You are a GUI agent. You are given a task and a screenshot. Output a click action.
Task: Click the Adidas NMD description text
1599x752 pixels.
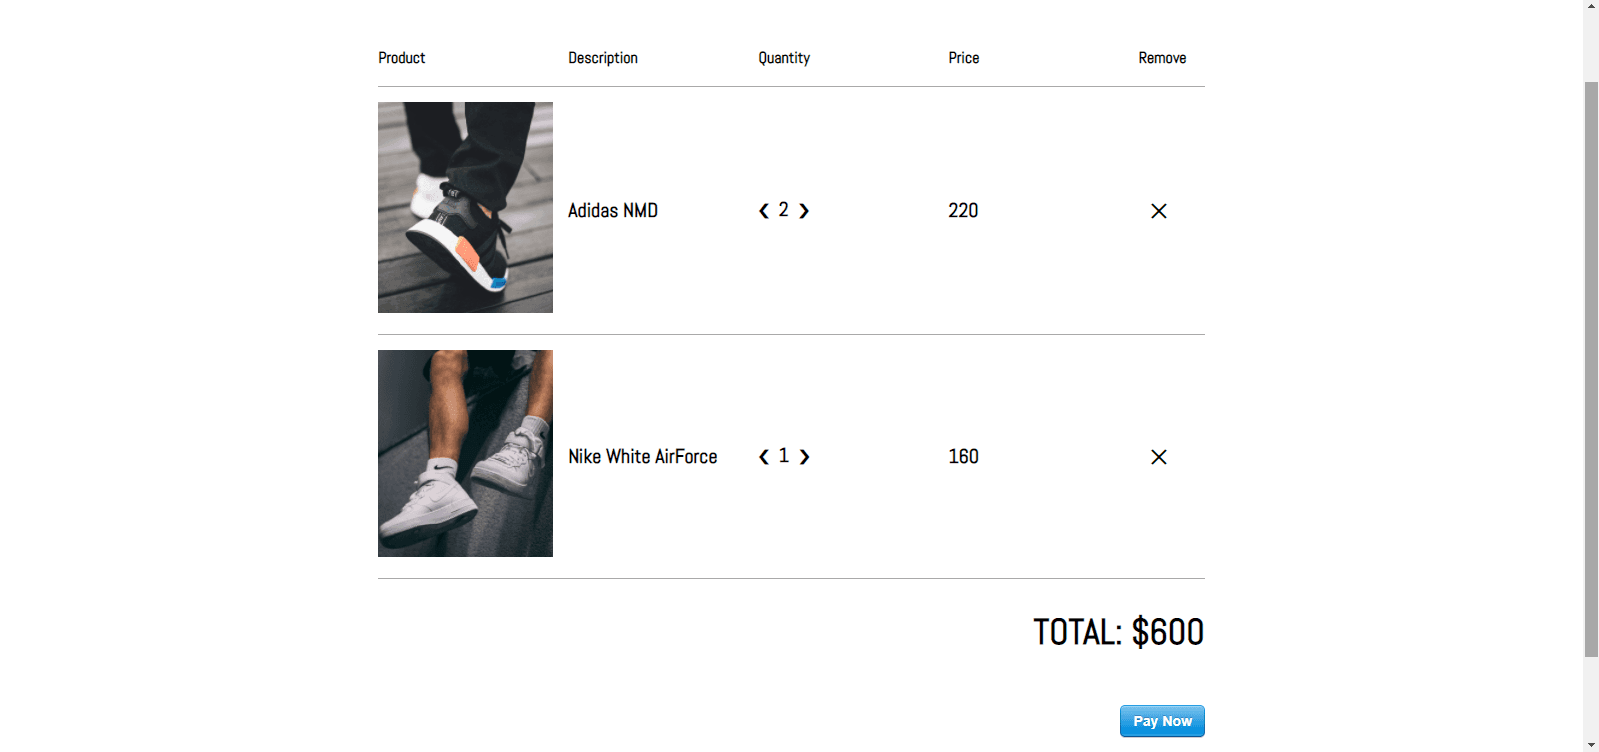(x=613, y=211)
